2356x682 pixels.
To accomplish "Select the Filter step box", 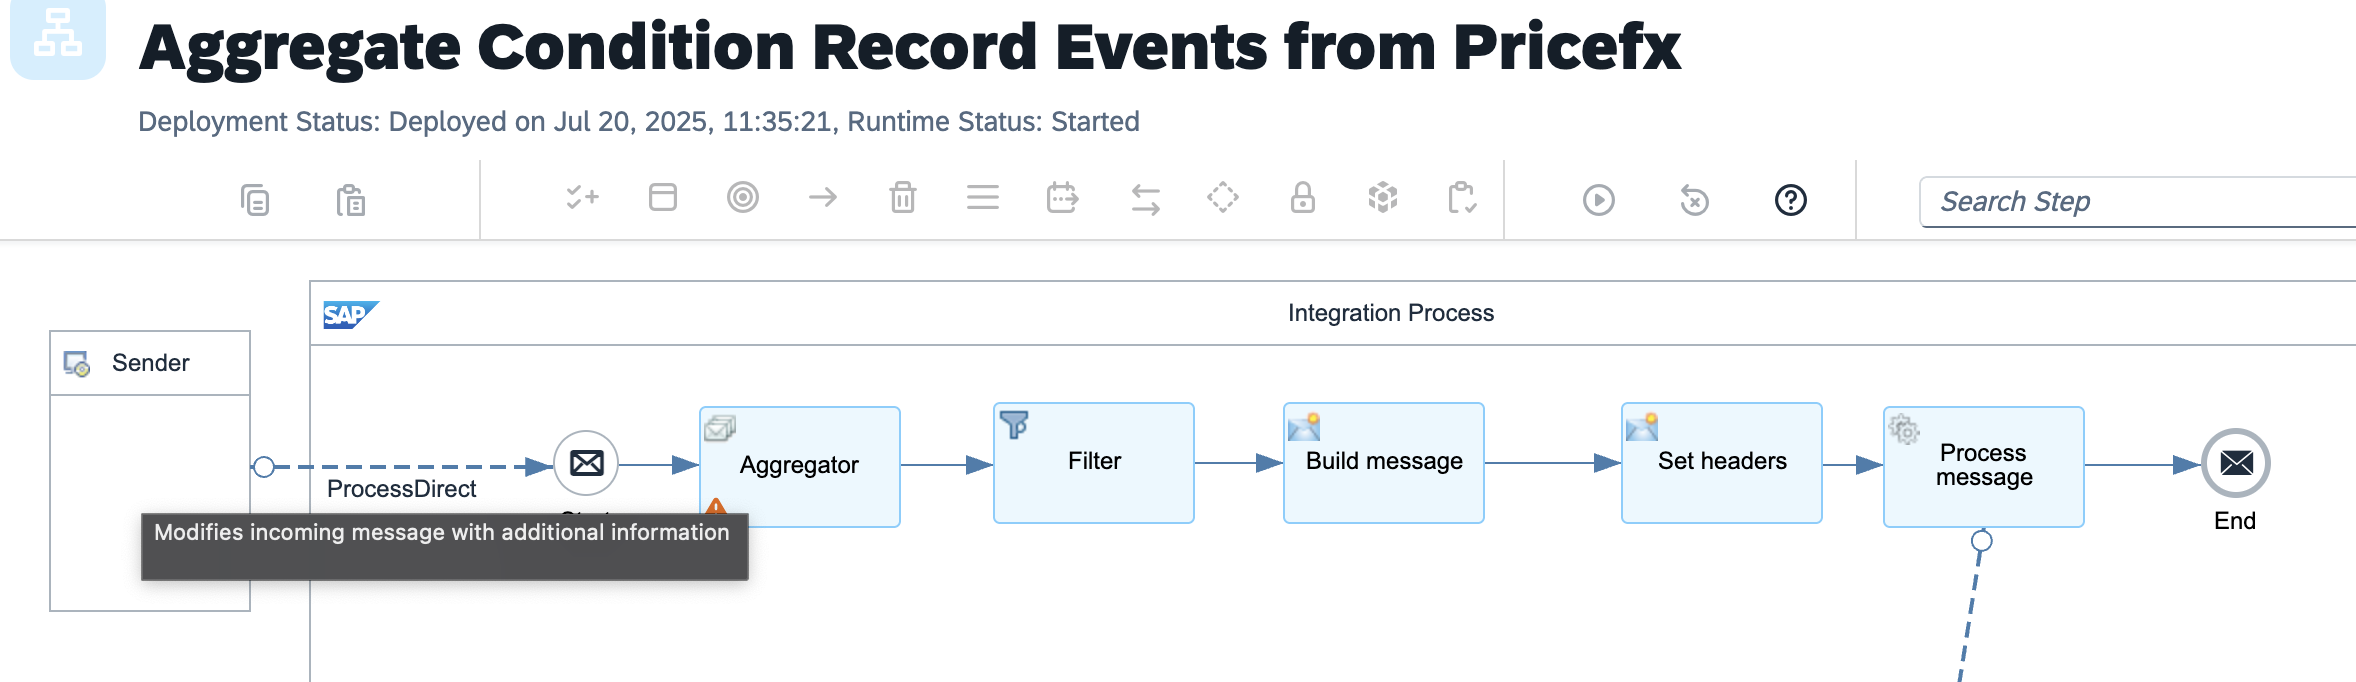I will point(1093,462).
